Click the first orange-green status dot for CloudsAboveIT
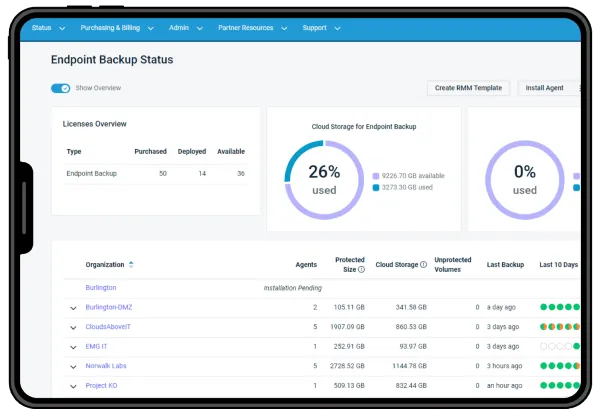 543,327
